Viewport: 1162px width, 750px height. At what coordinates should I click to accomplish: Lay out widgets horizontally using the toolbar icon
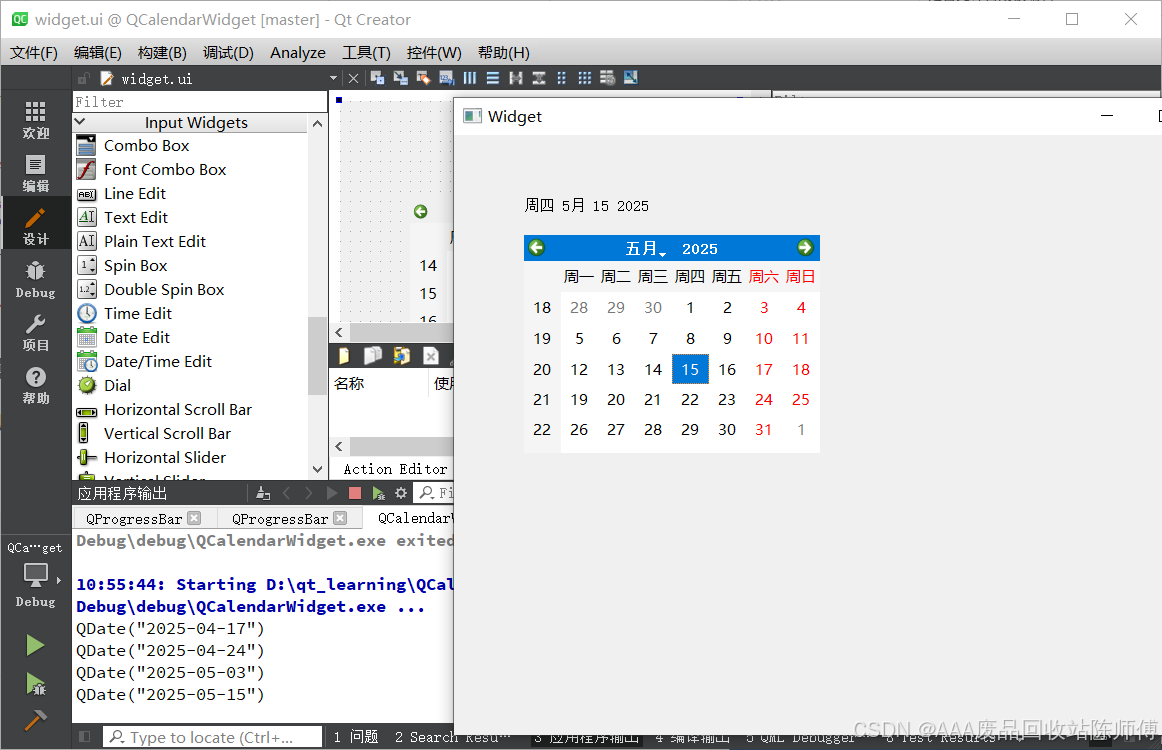click(x=470, y=77)
